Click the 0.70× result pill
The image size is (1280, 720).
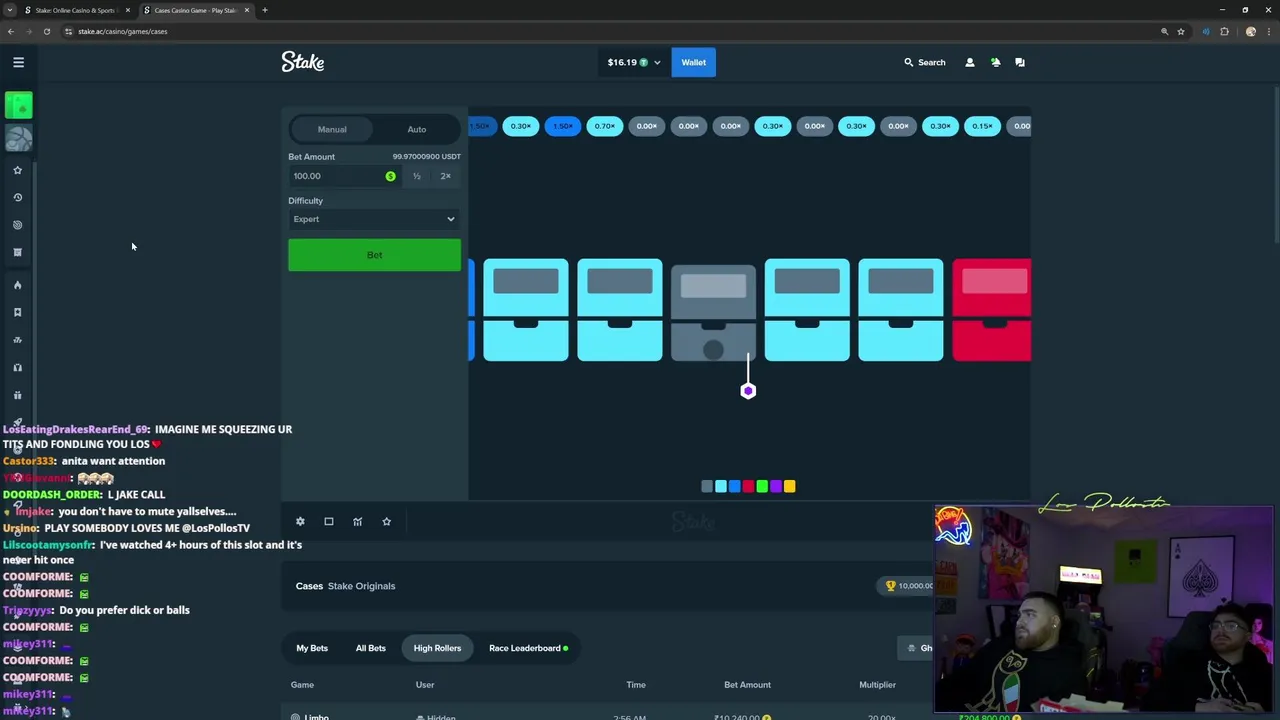[605, 126]
